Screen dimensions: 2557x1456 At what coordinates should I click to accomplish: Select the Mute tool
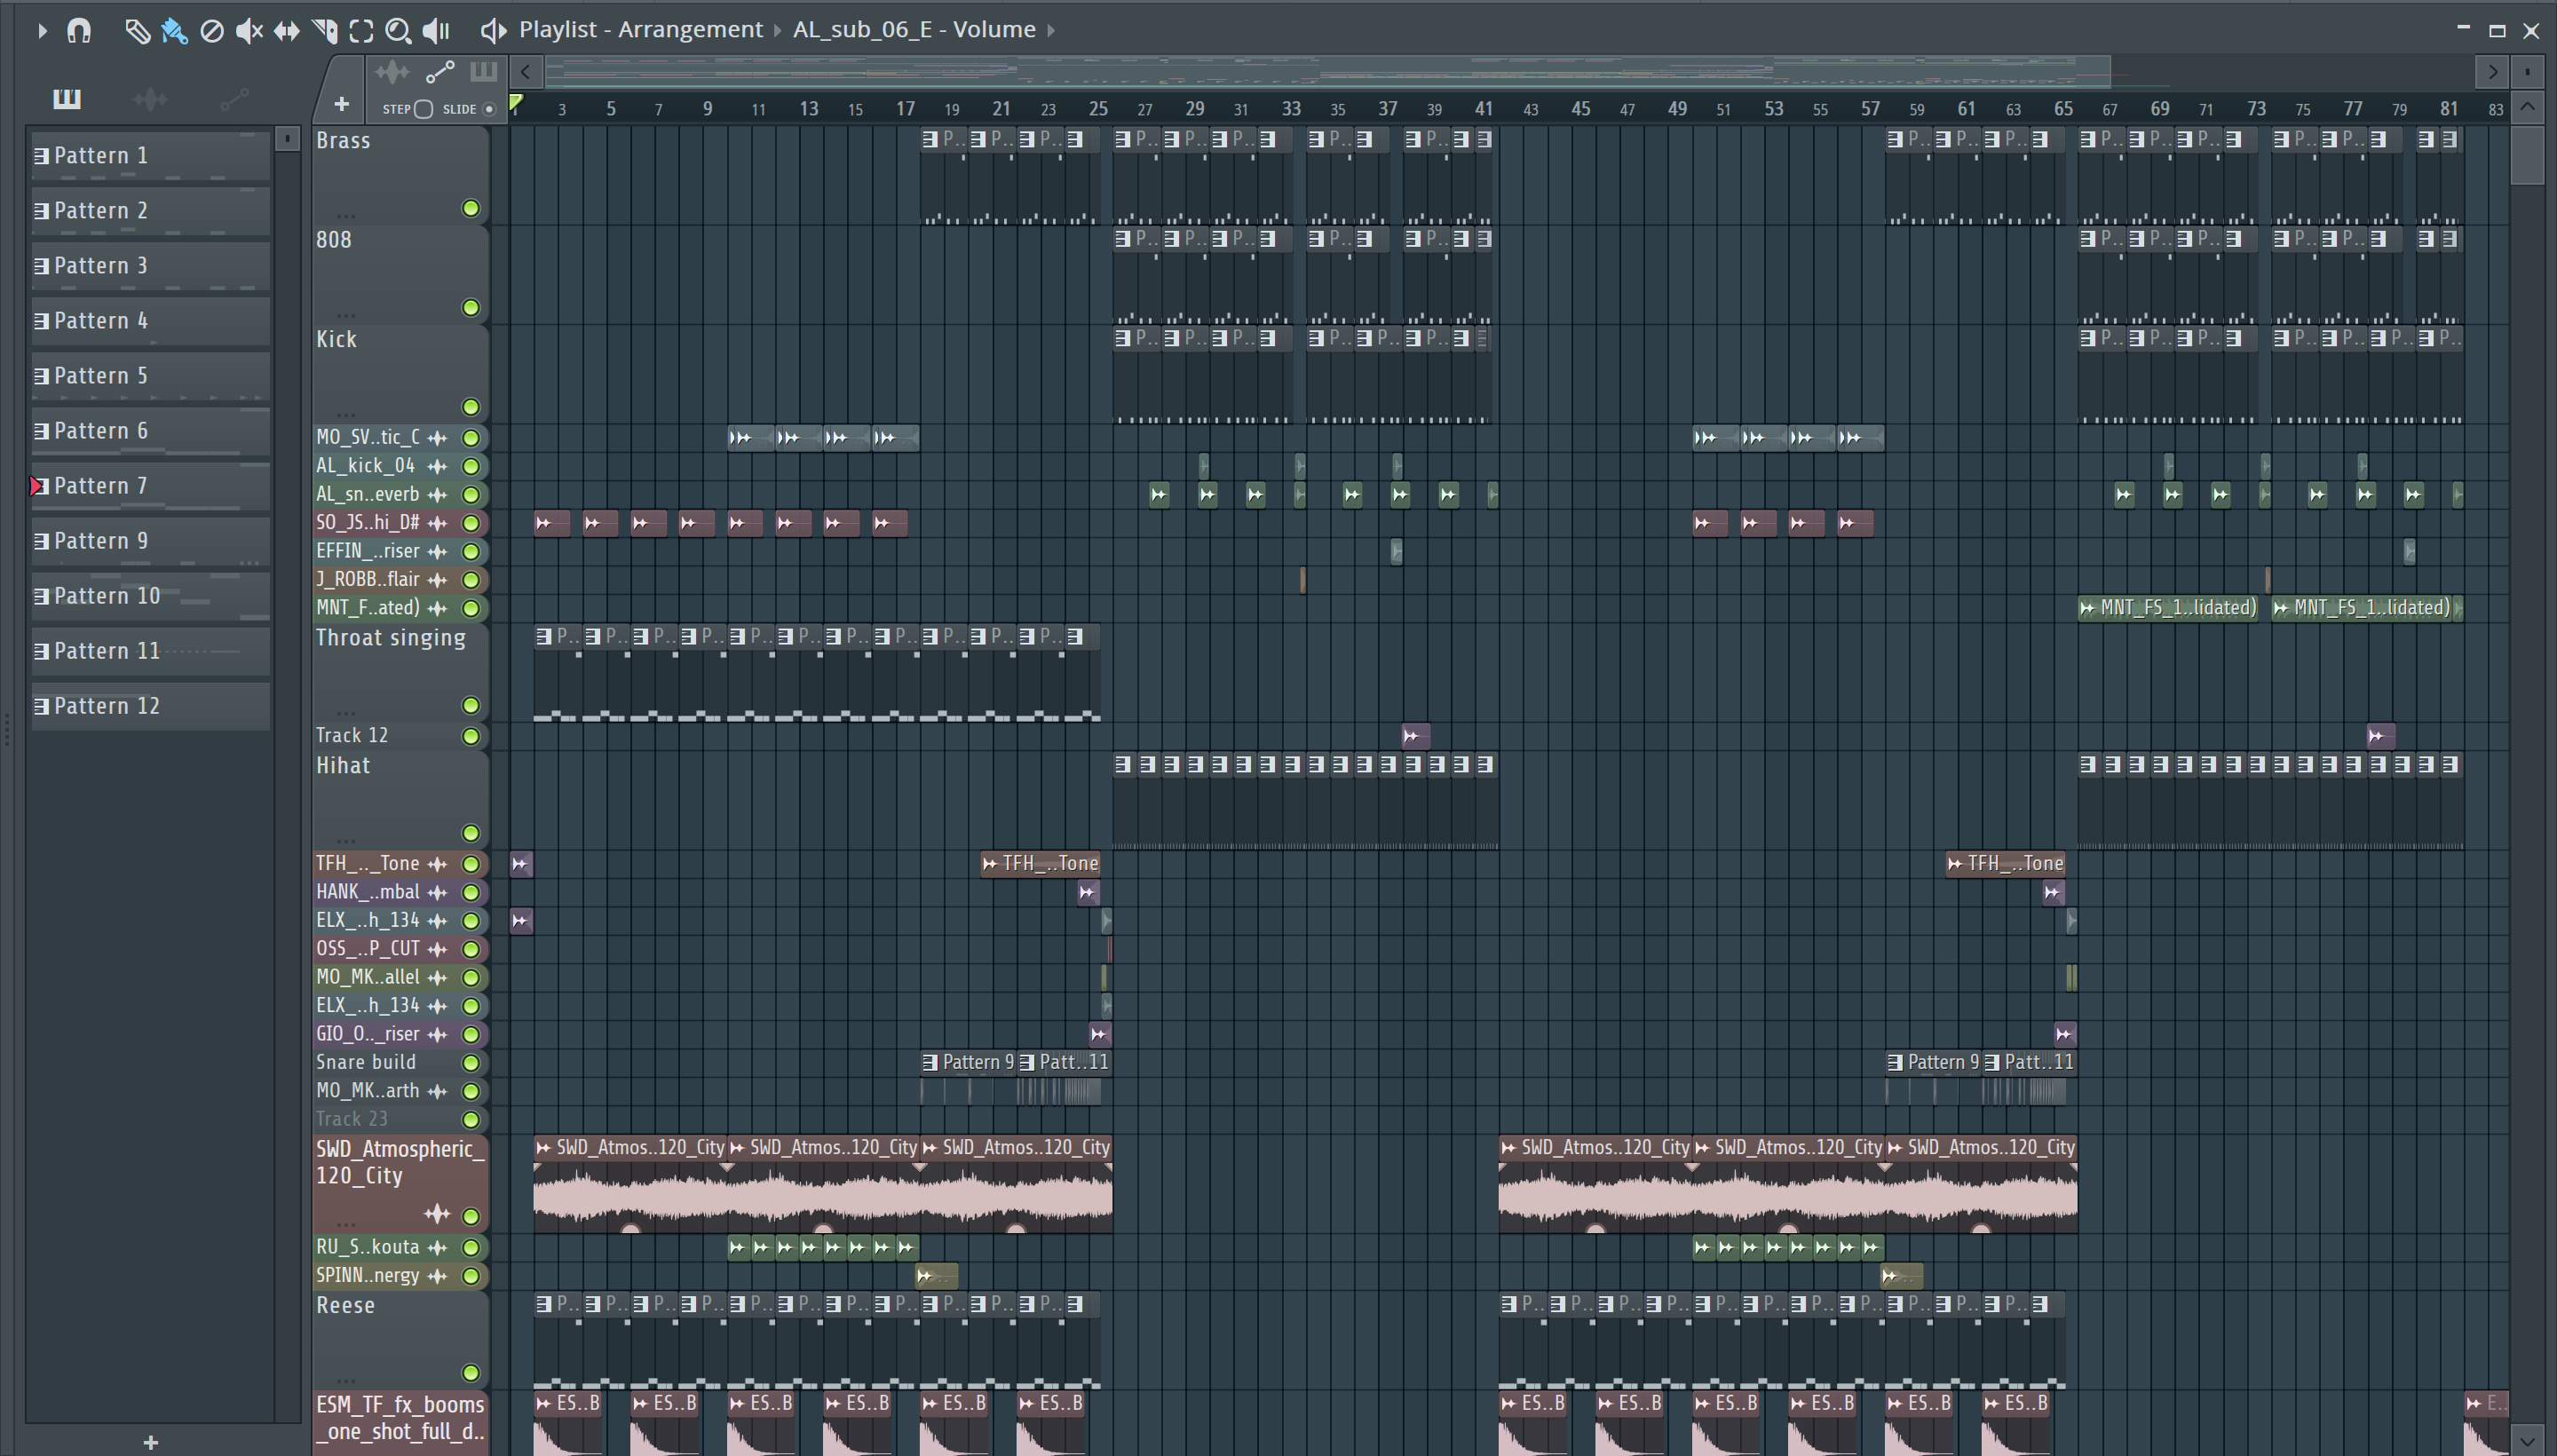(248, 31)
